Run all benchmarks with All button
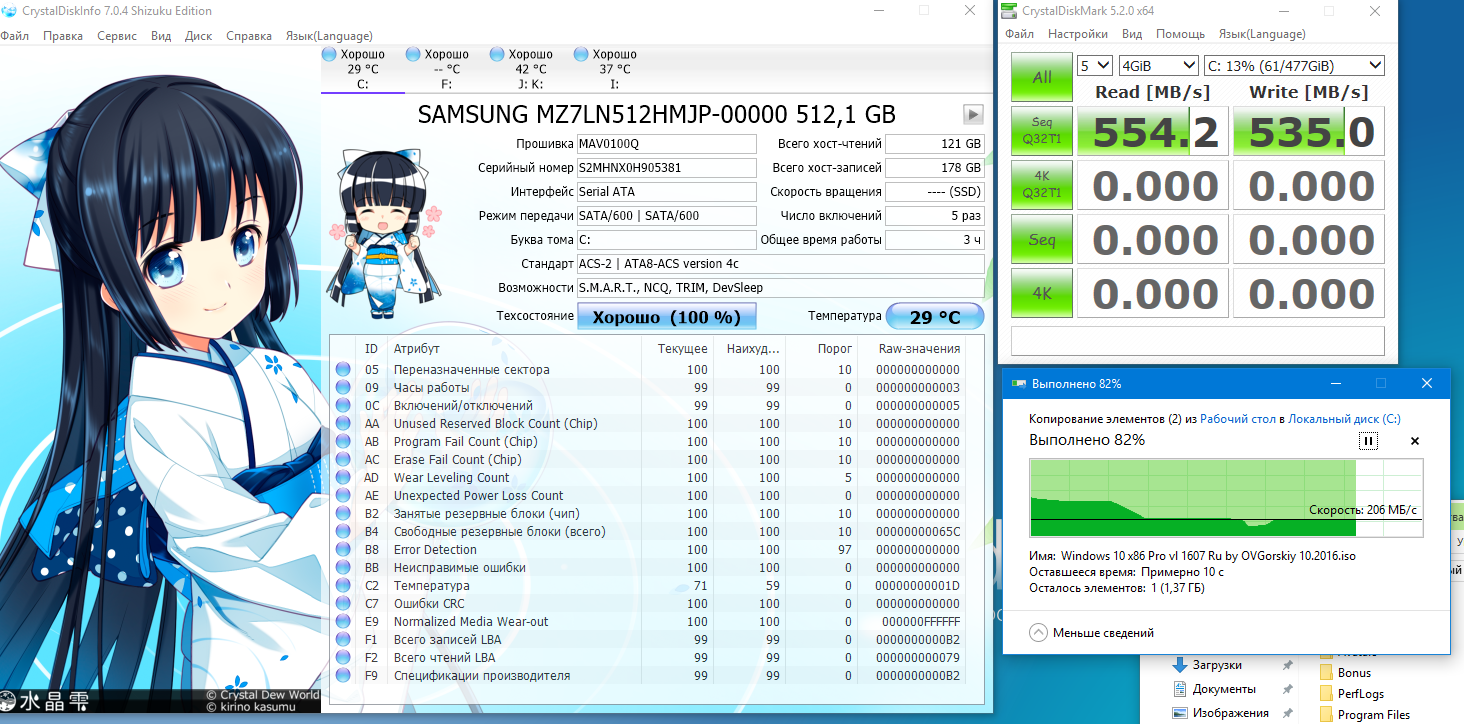1464x724 pixels. [x=1042, y=77]
